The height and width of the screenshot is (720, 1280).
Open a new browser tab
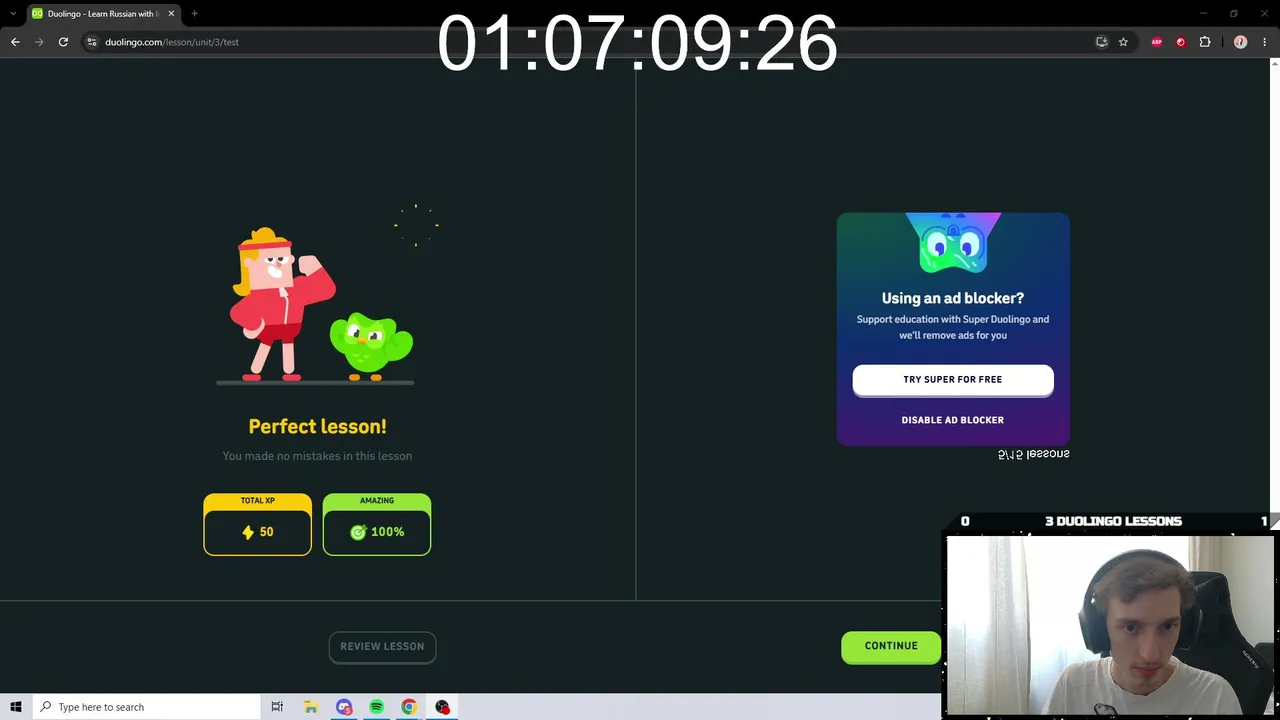tap(194, 14)
